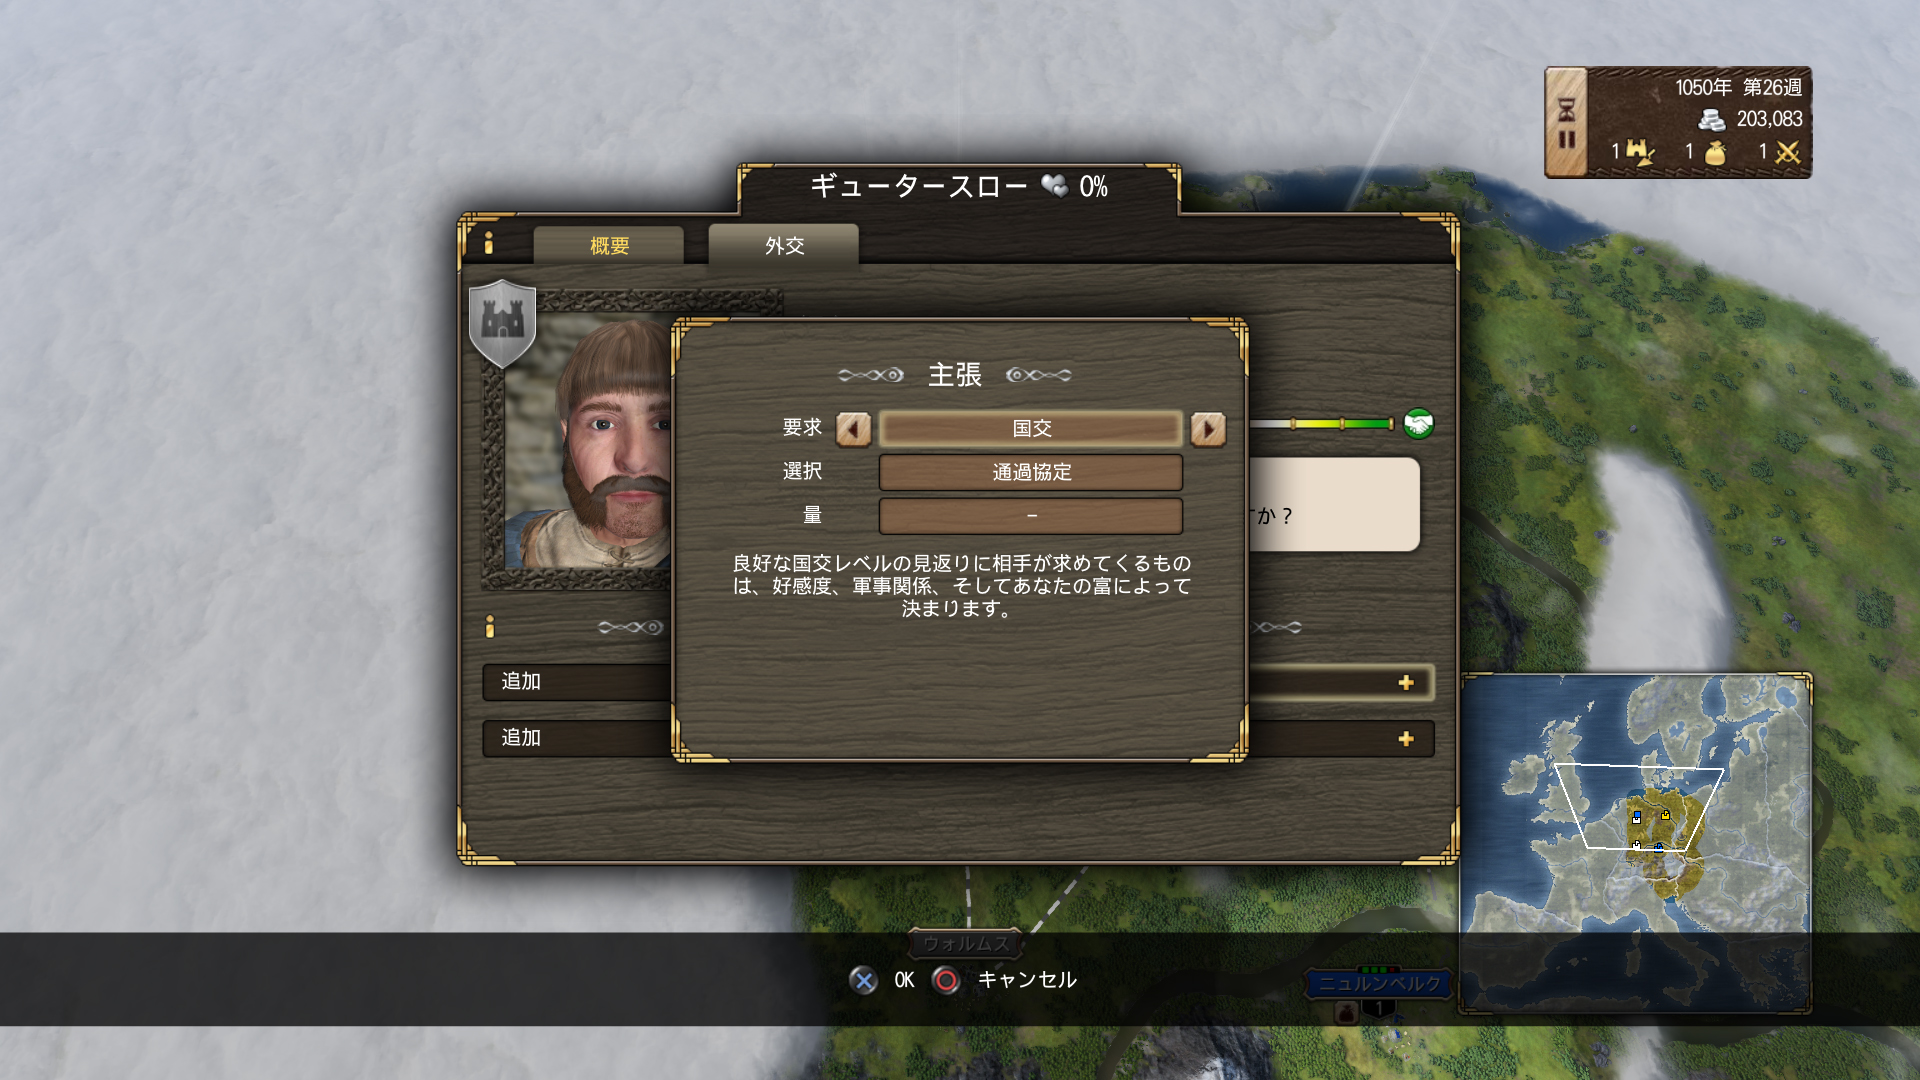The image size is (1920, 1080).
Task: Click the silver coins treasury icon
Action: (x=1711, y=120)
